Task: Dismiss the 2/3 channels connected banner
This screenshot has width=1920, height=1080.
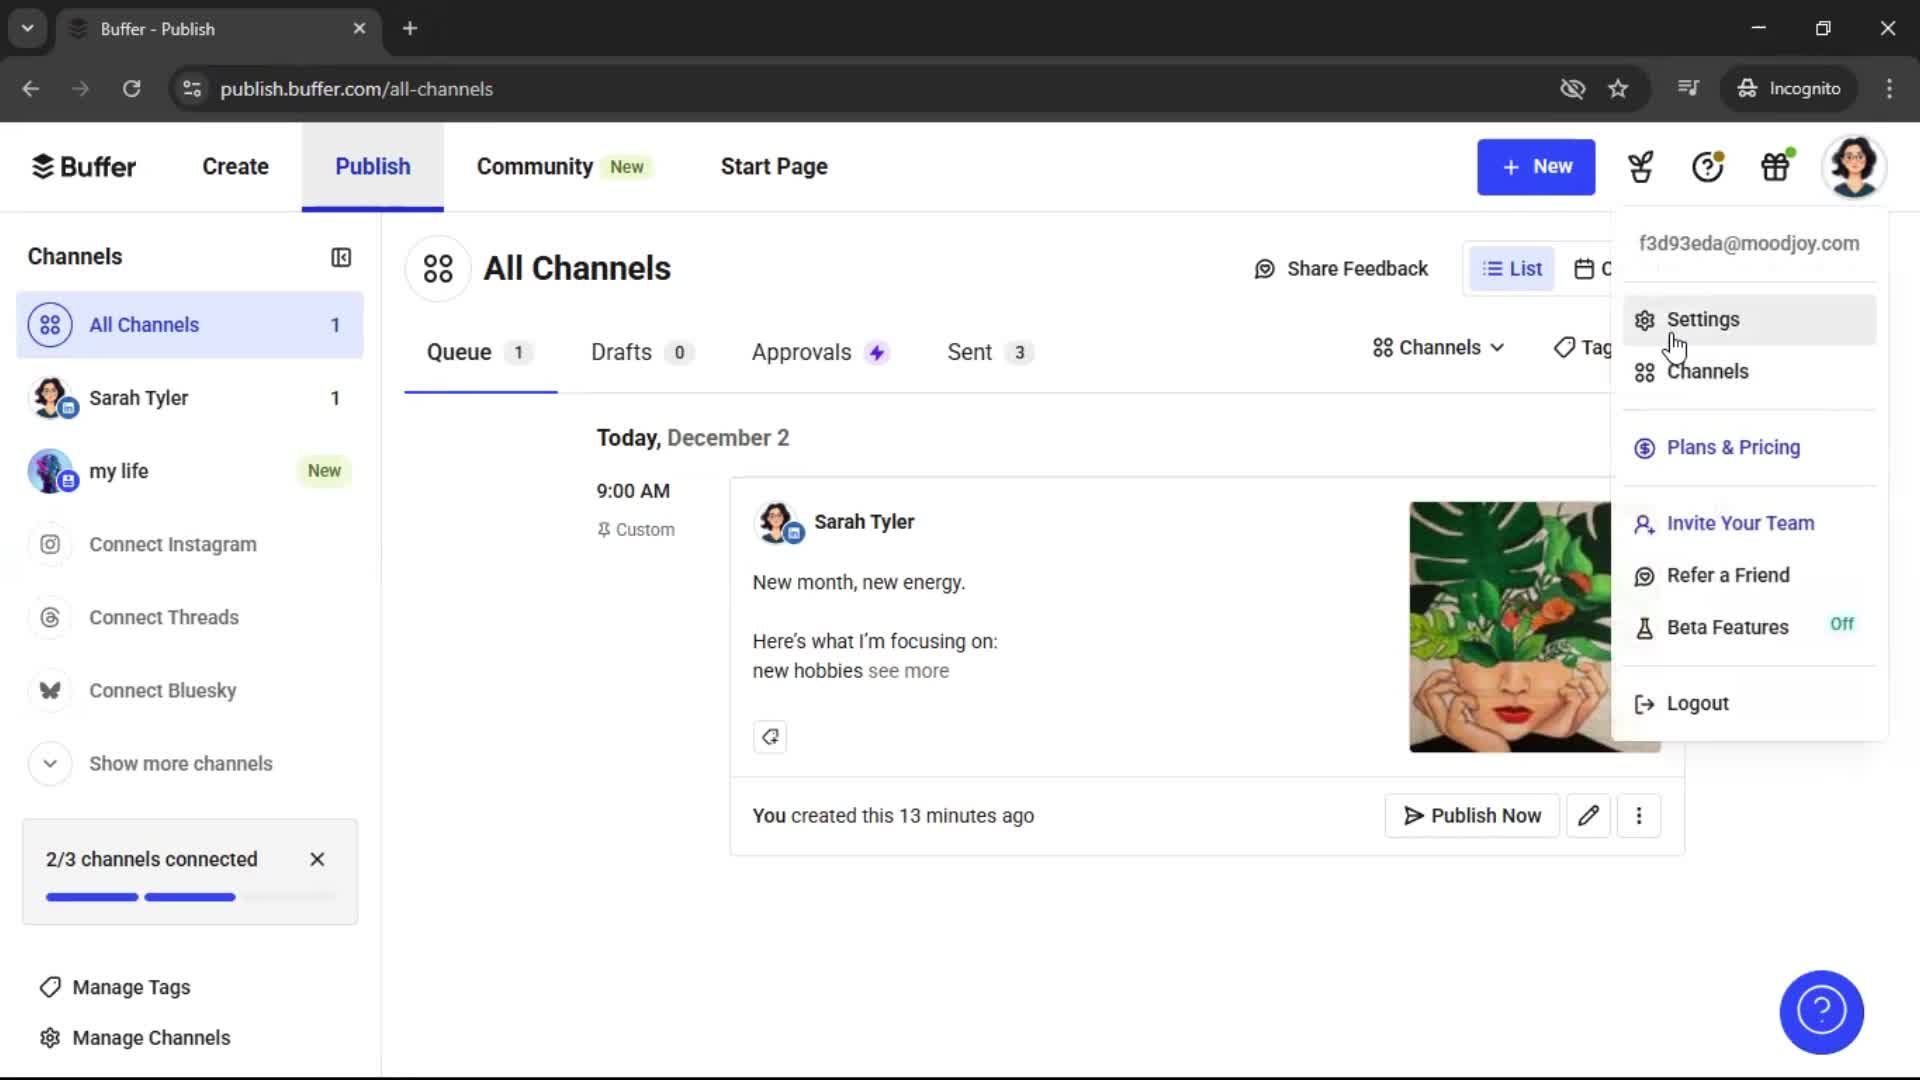Action: pos(317,859)
